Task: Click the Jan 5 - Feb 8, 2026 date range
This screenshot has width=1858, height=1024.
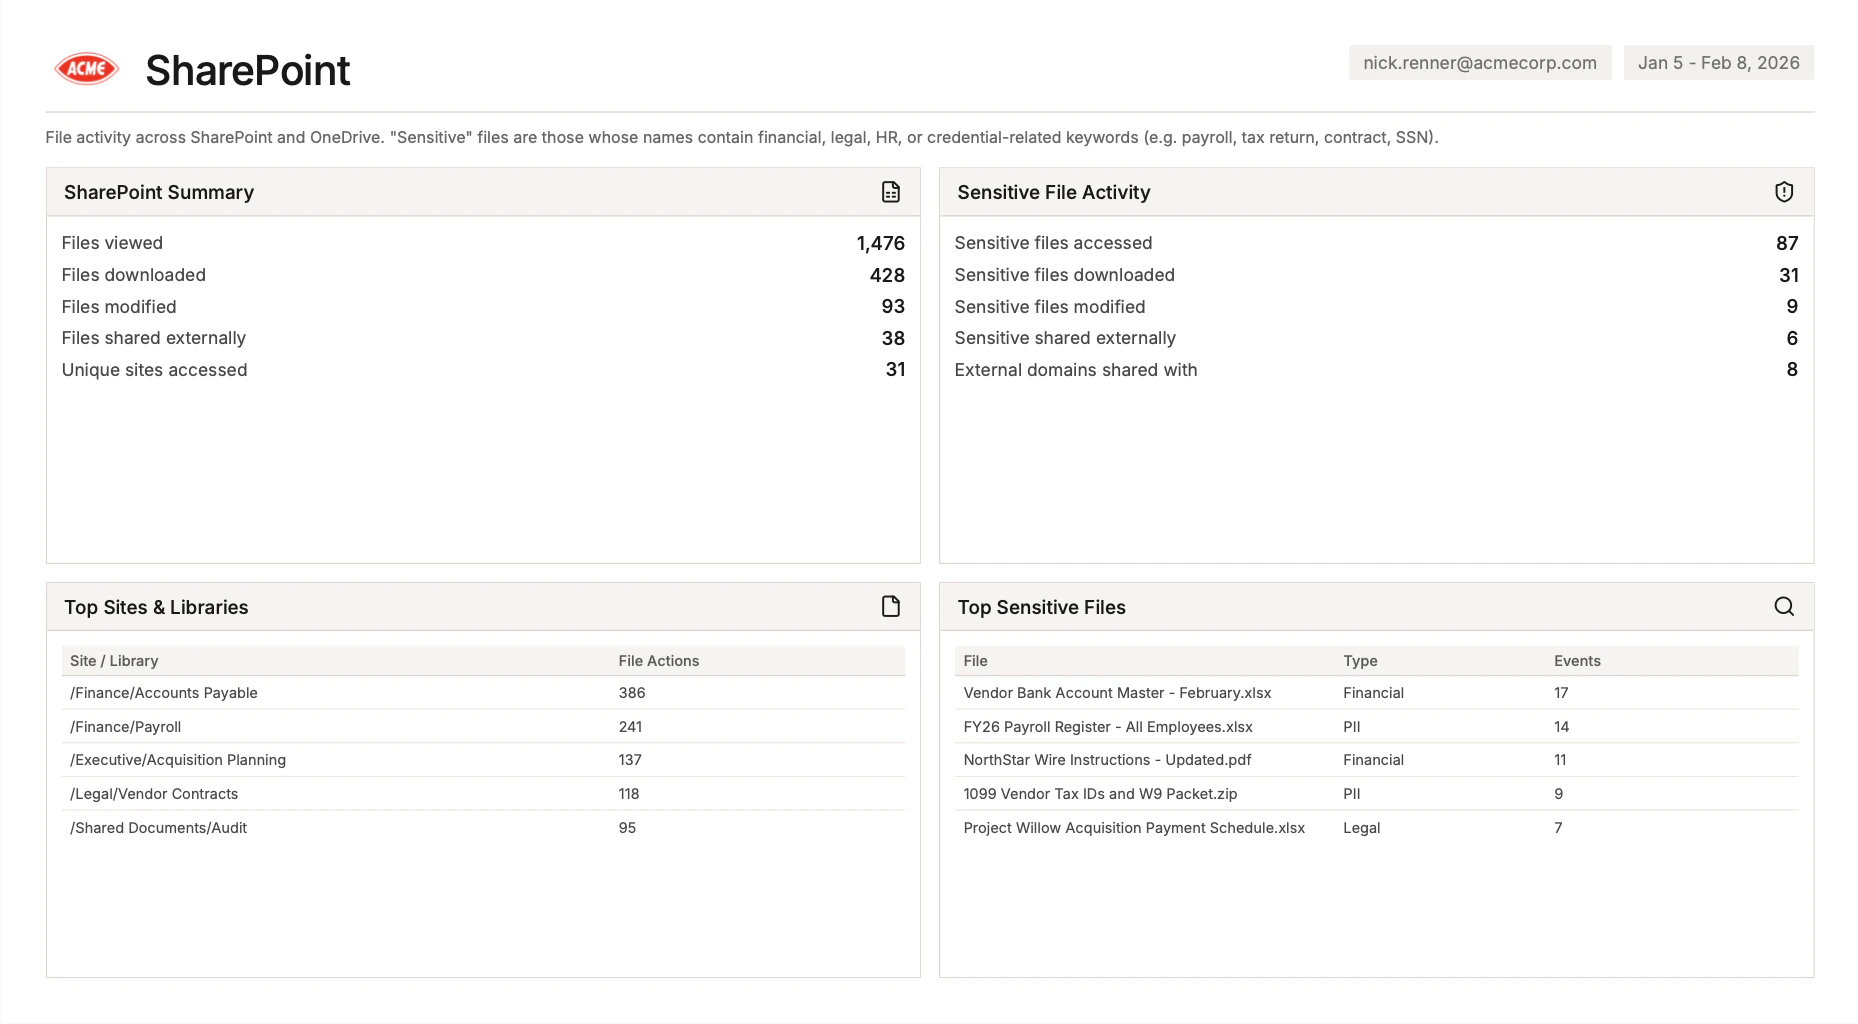Action: point(1718,62)
